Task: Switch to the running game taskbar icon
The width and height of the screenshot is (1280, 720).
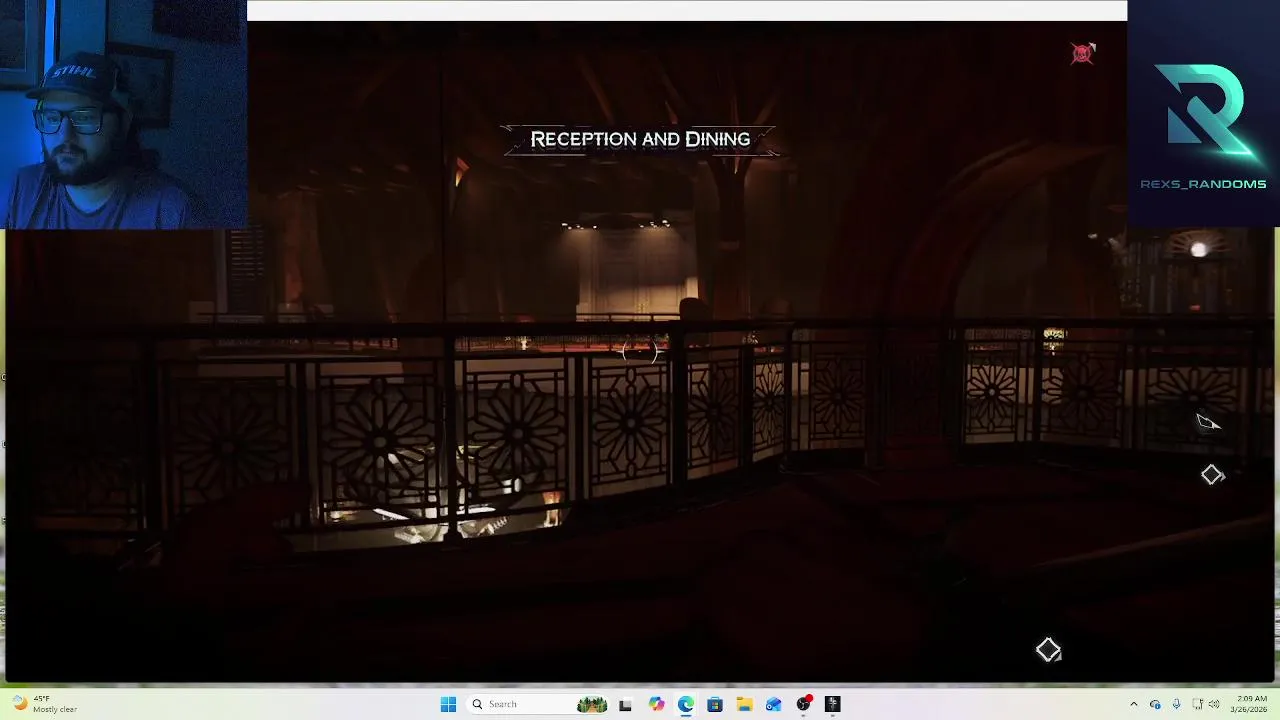Action: (x=832, y=704)
